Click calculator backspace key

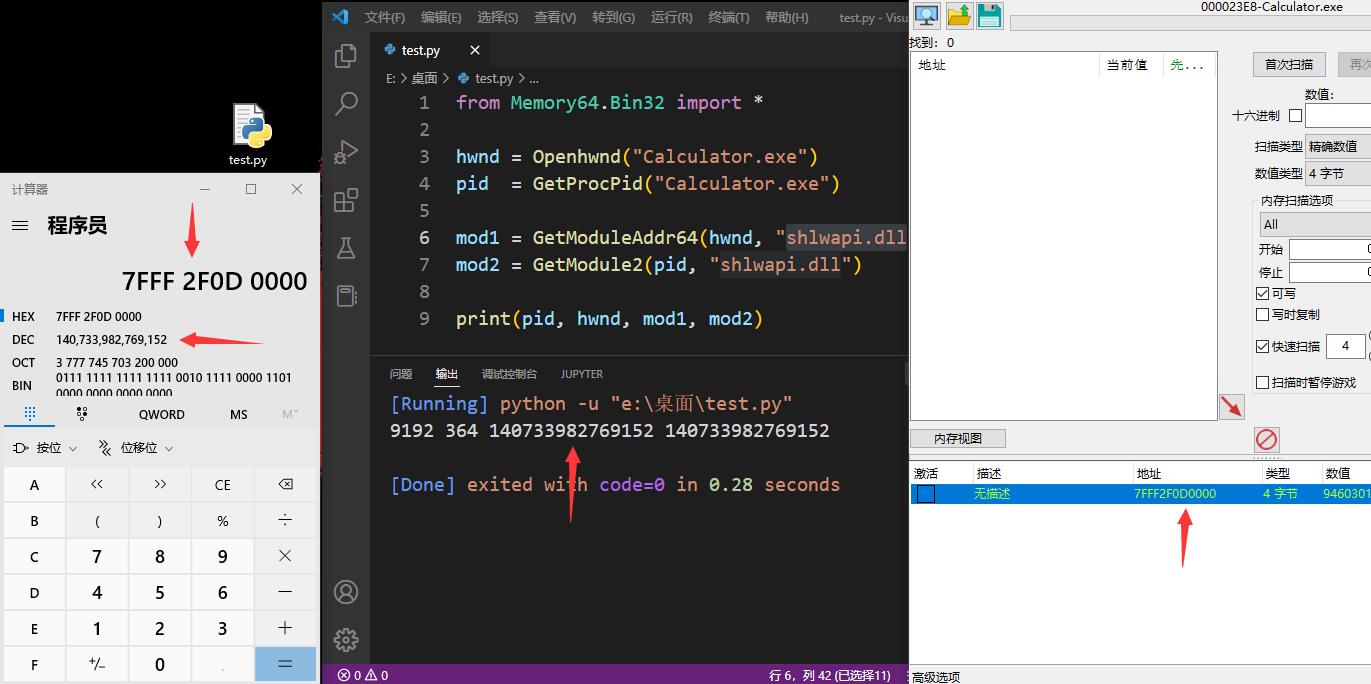(285, 485)
